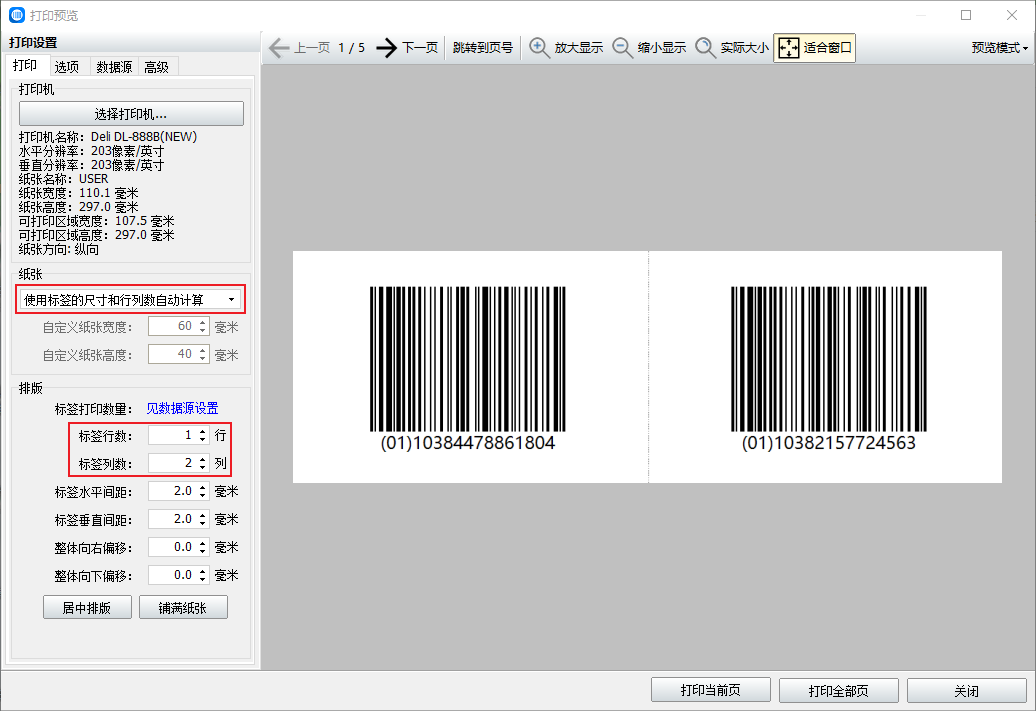Screen dimensions: 1036x711
Task: Click 打印当前页 button
Action: 710,691
